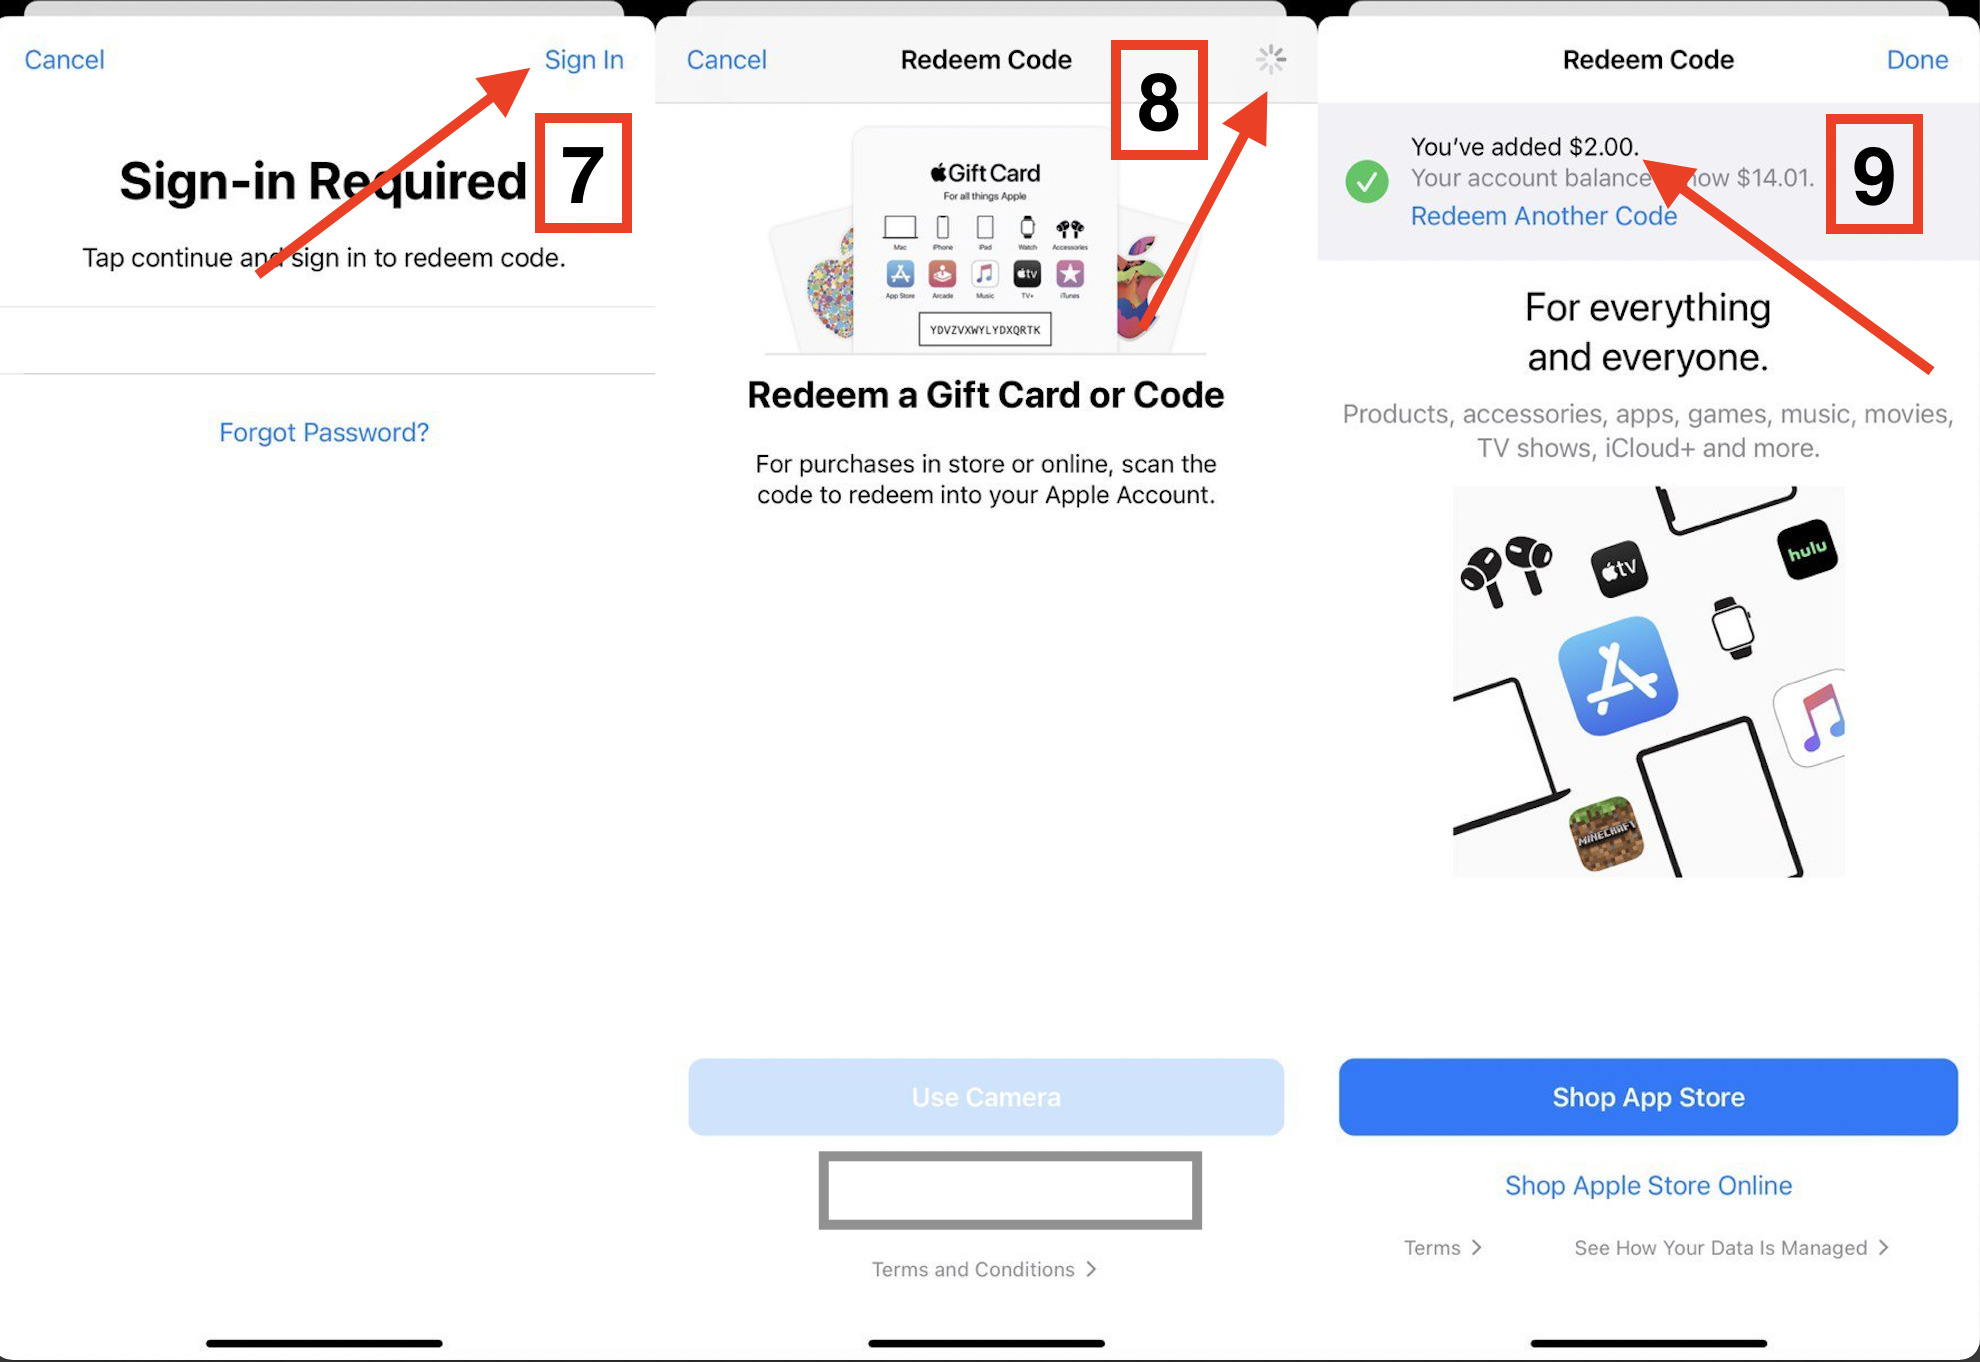Click Forgot Password link

(325, 432)
